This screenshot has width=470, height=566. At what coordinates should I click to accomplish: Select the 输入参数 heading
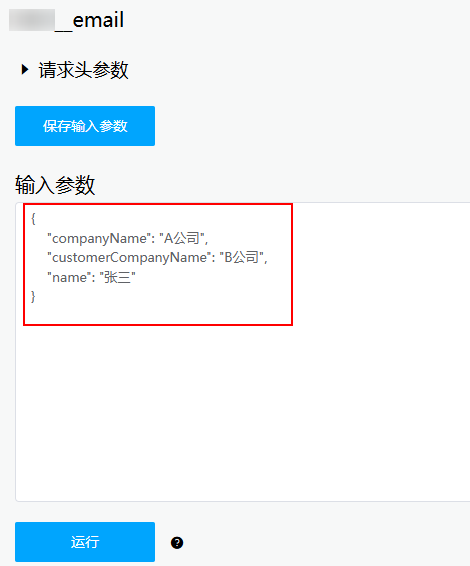(55, 185)
